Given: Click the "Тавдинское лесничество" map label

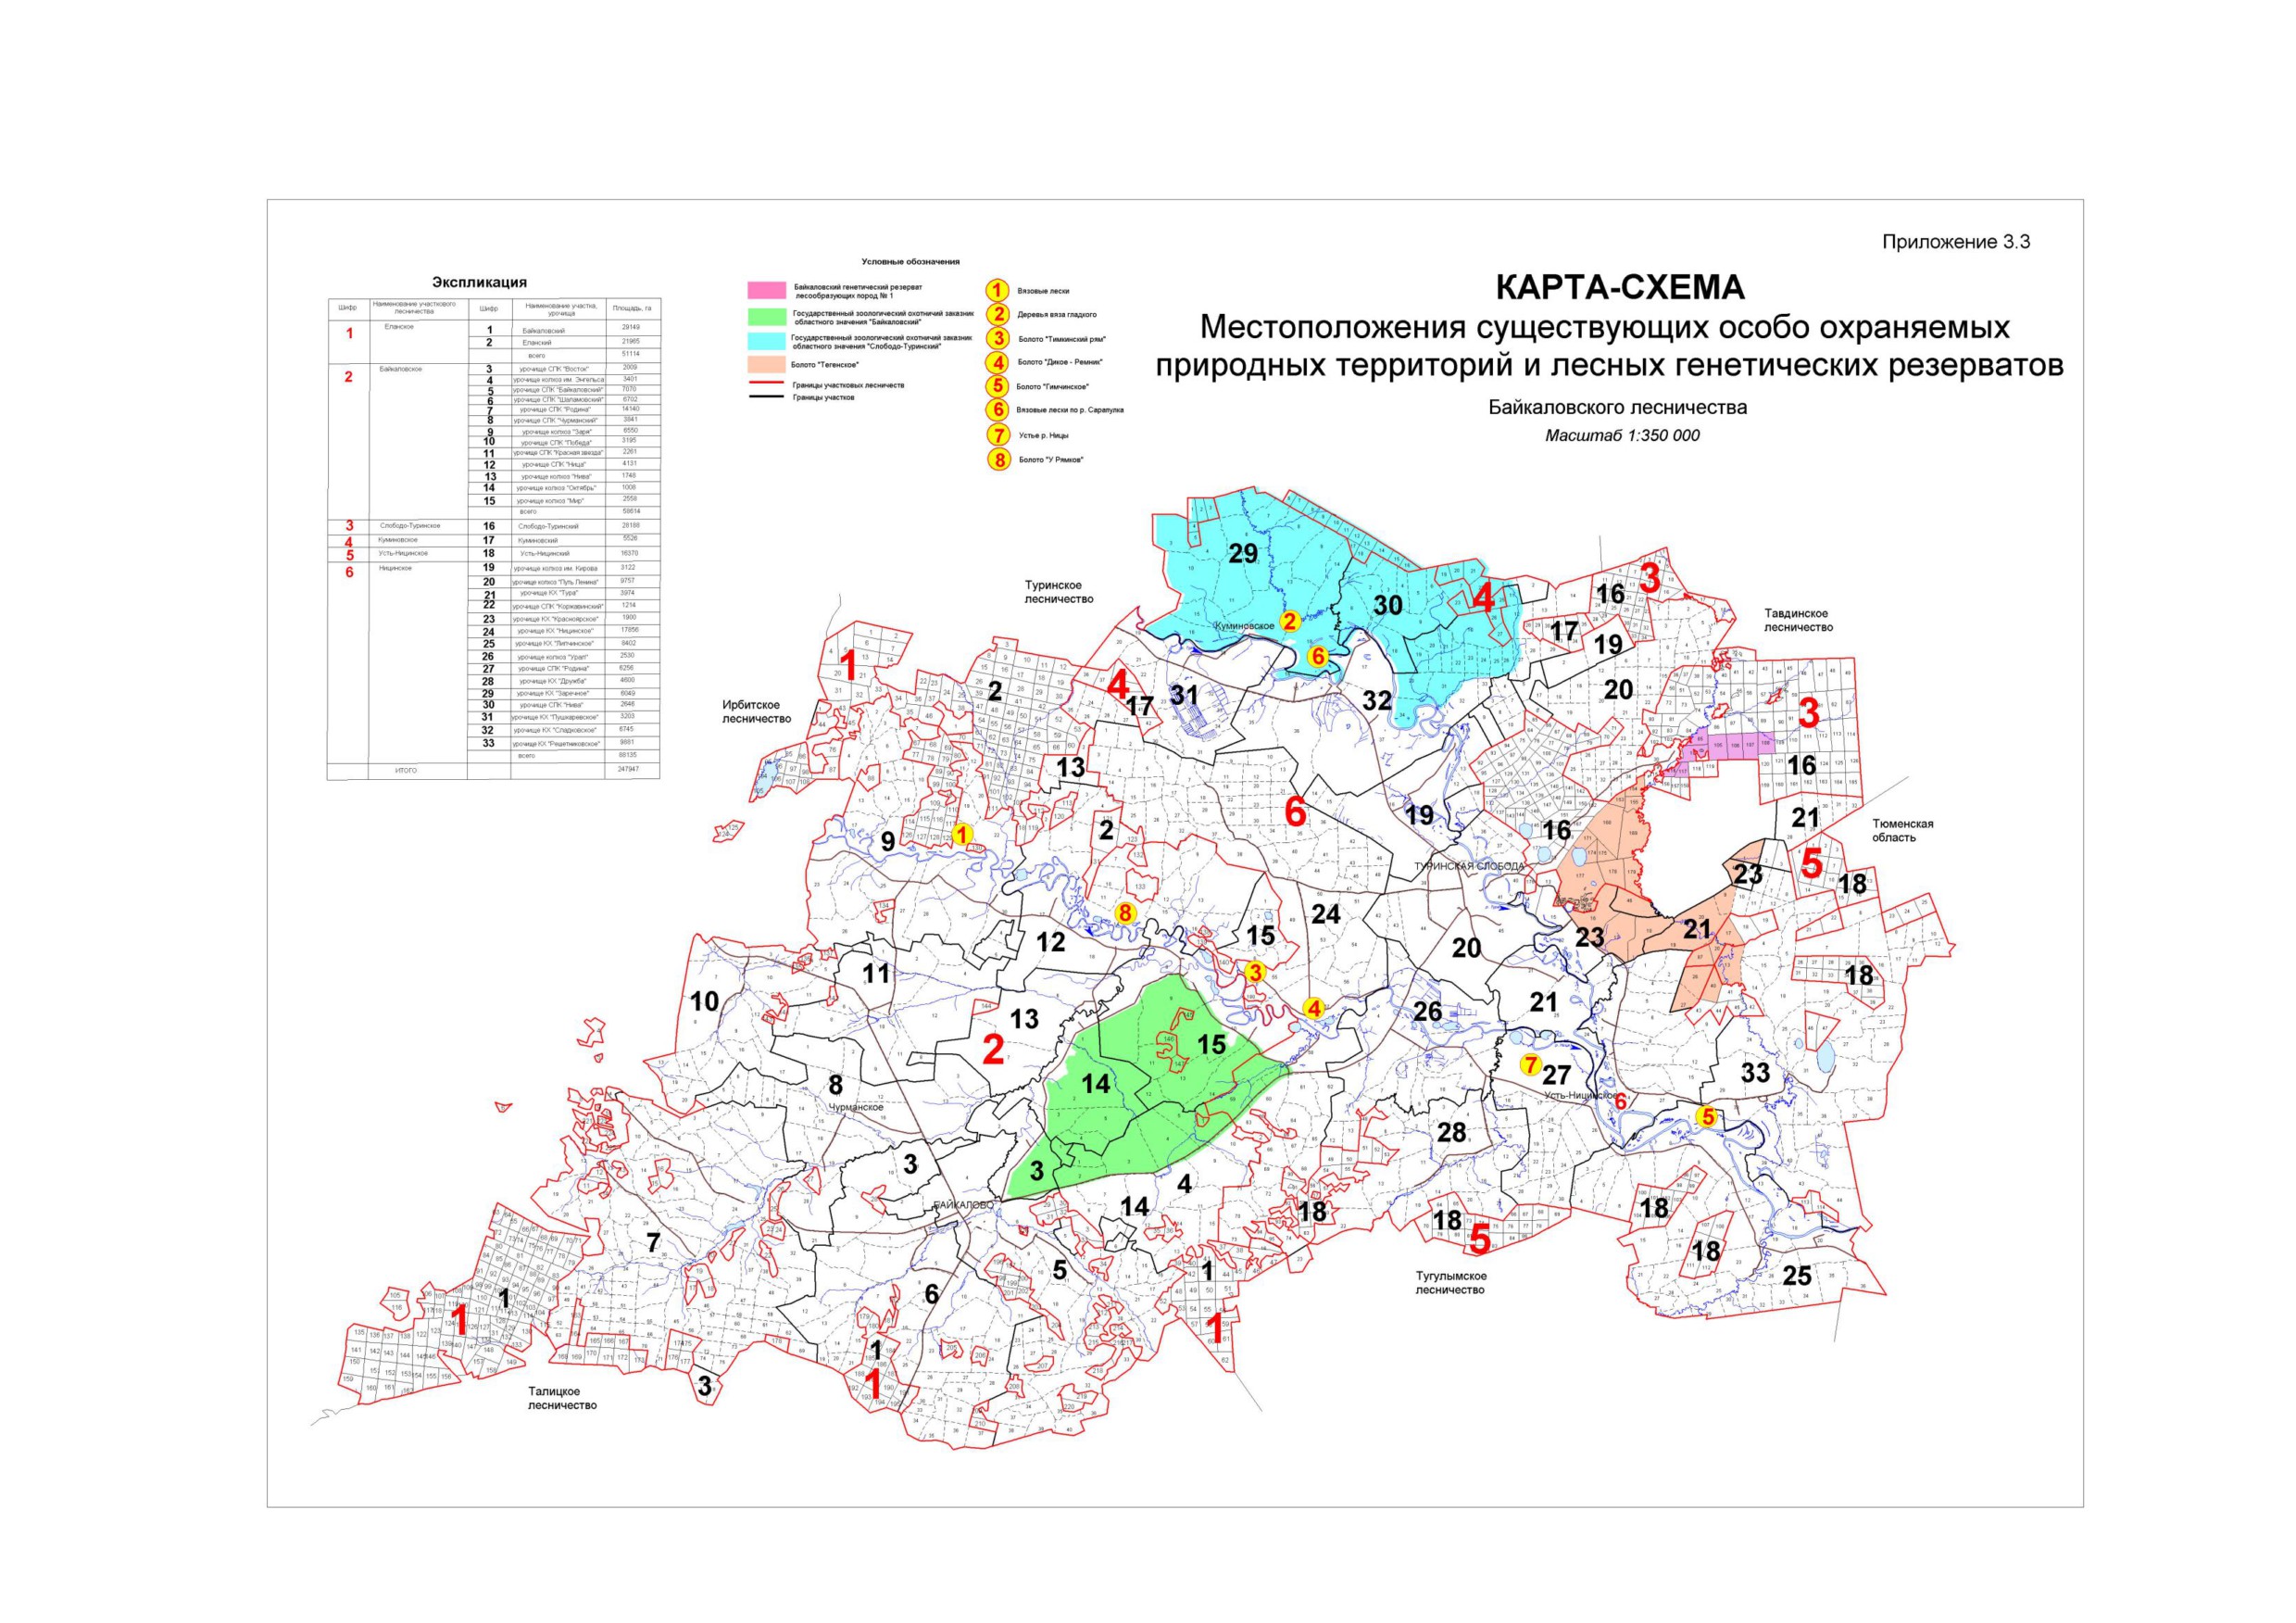Looking at the screenshot, I should (1798, 620).
